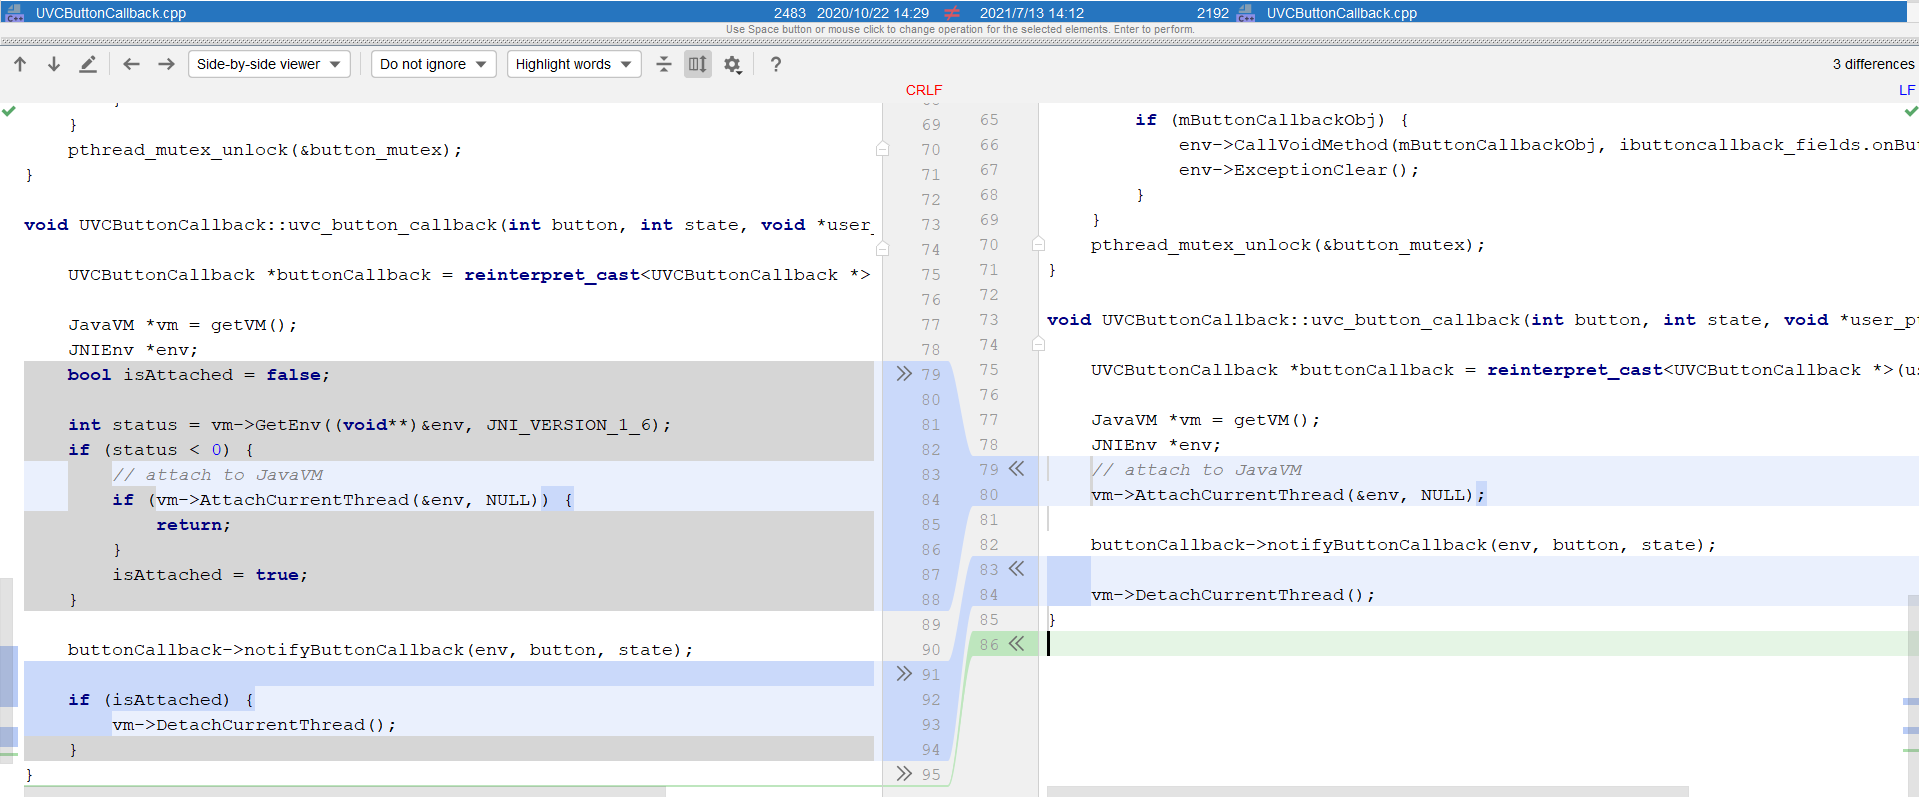Click left '// attach to JavaVM' comment
This screenshot has width=1919, height=797.
[x=217, y=475]
